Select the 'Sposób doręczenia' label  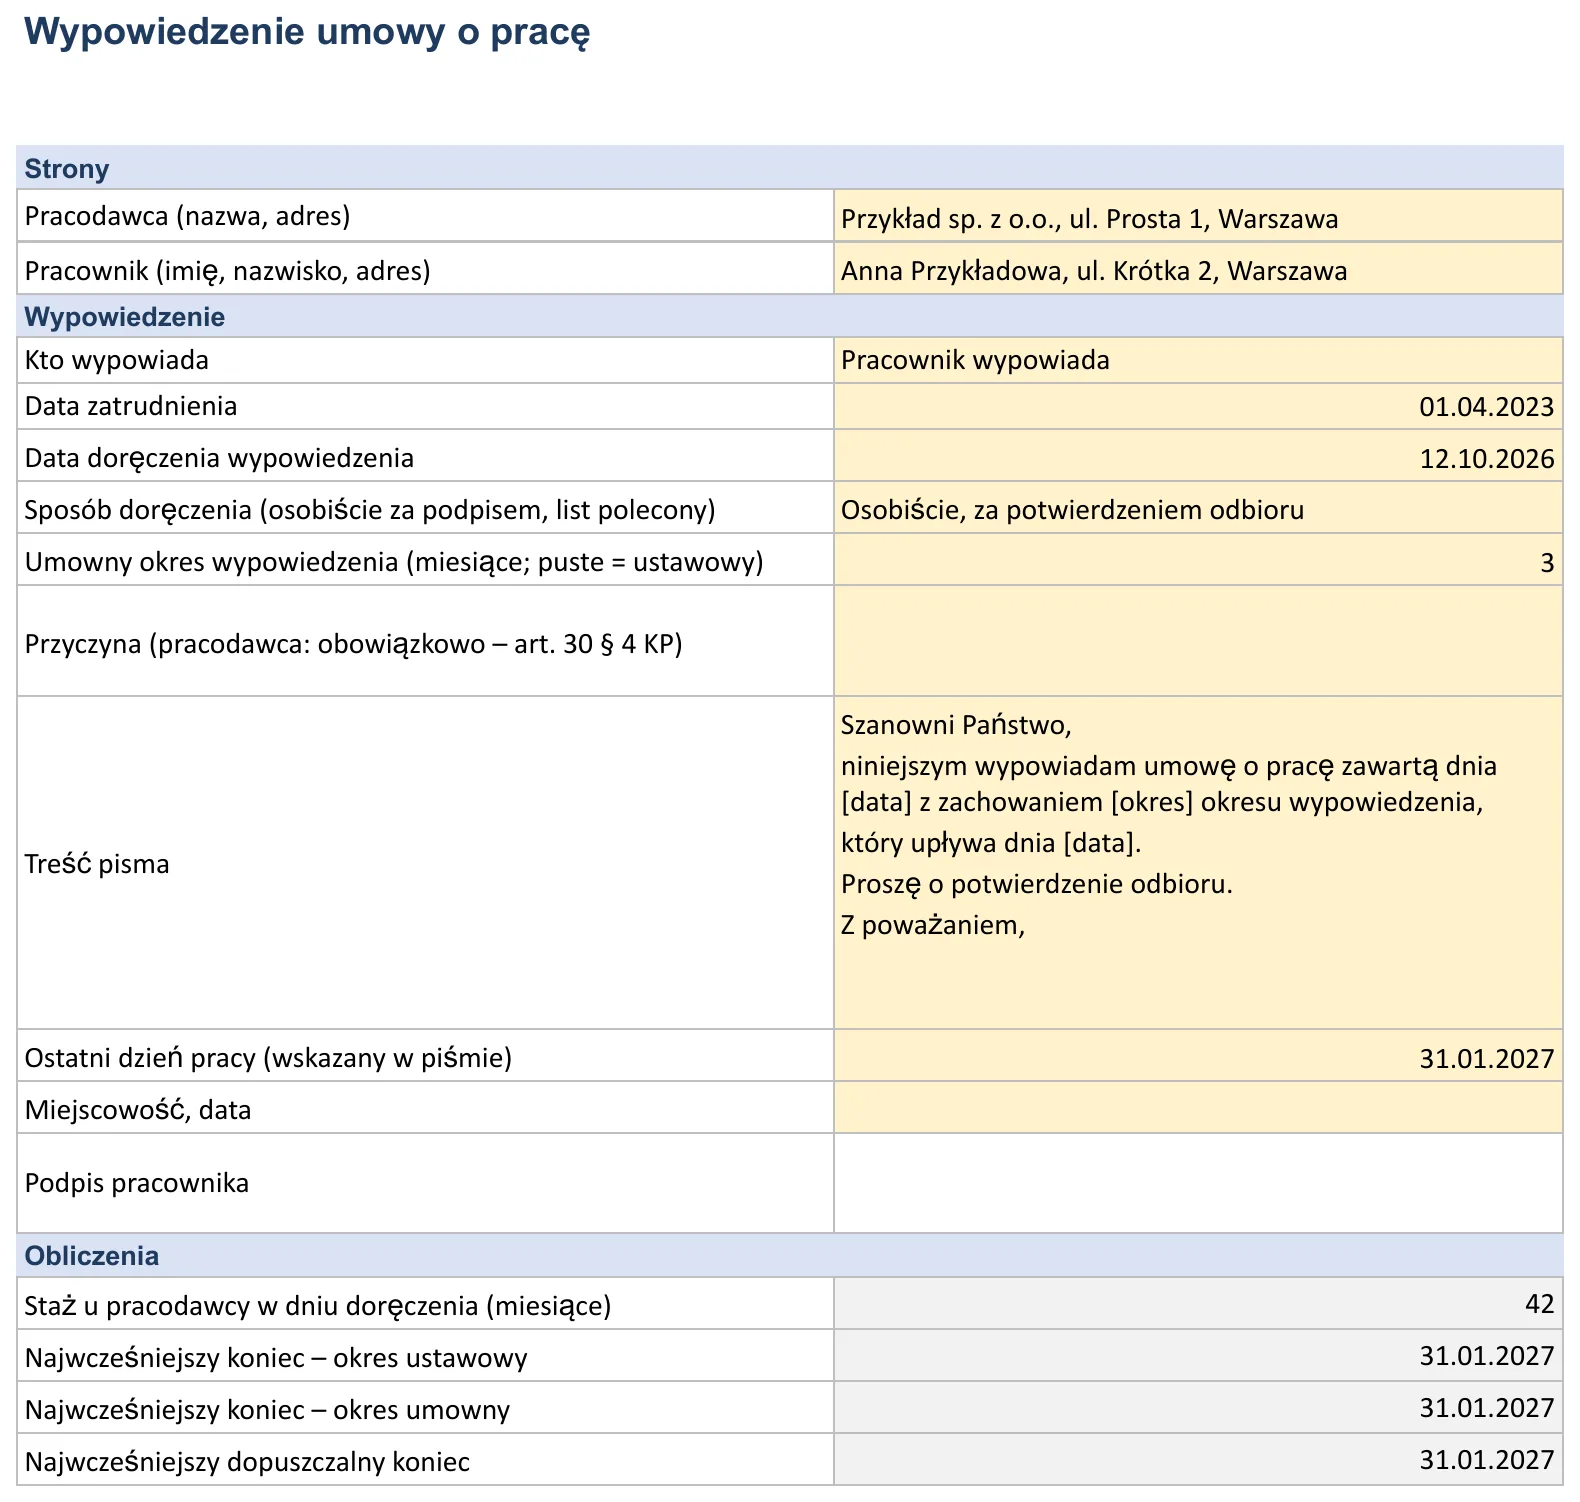coord(370,510)
